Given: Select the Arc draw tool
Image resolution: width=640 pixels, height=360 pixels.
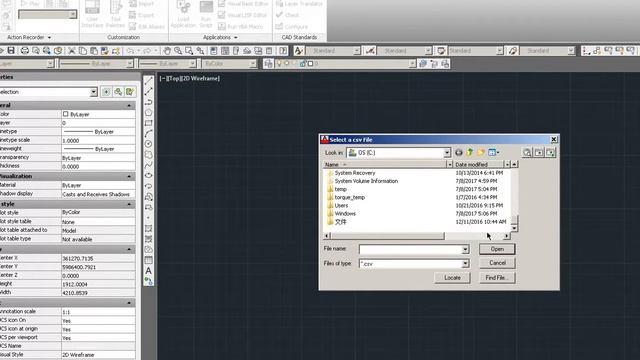Looking at the screenshot, I should [149, 133].
